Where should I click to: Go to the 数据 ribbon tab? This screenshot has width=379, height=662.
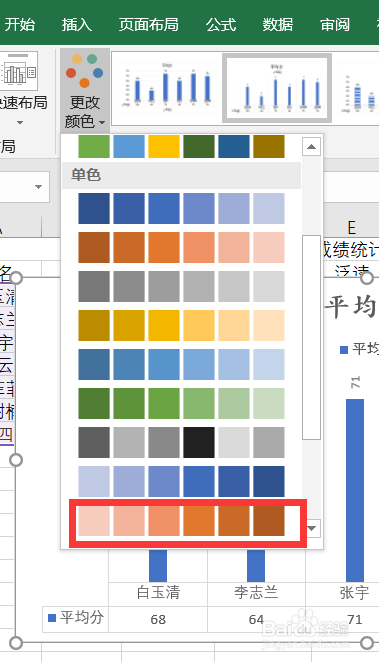click(x=278, y=24)
